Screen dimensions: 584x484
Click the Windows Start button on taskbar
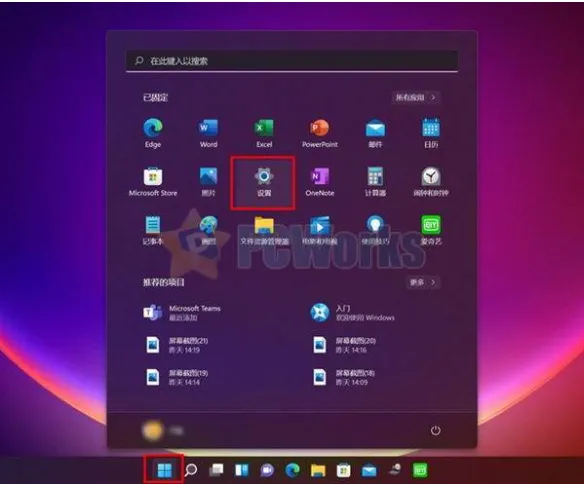pyautogui.click(x=164, y=470)
